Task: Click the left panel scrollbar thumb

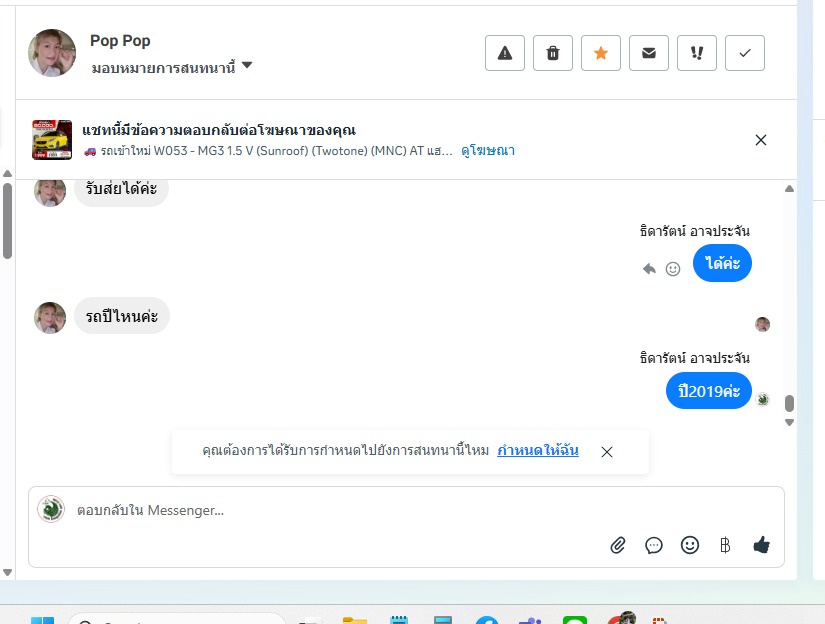Action: pos(7,221)
